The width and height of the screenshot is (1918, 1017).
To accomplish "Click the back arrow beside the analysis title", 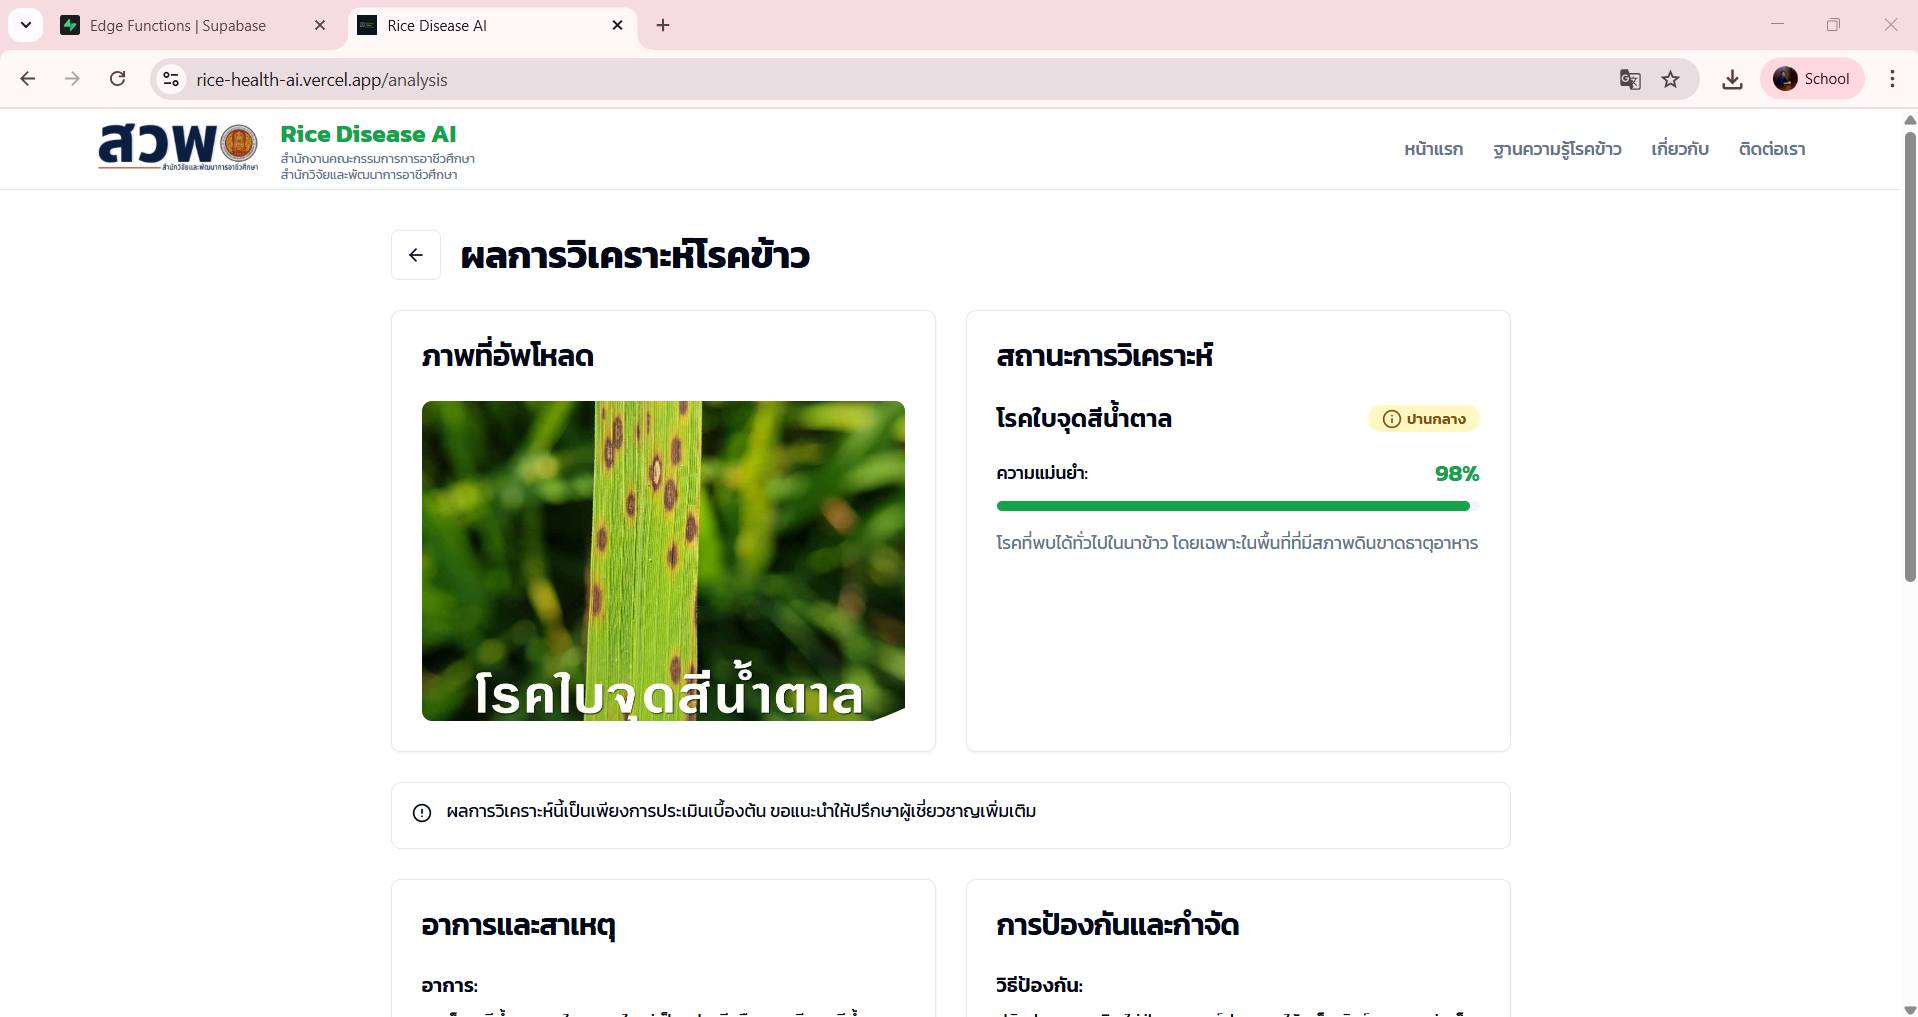I will pyautogui.click(x=416, y=255).
